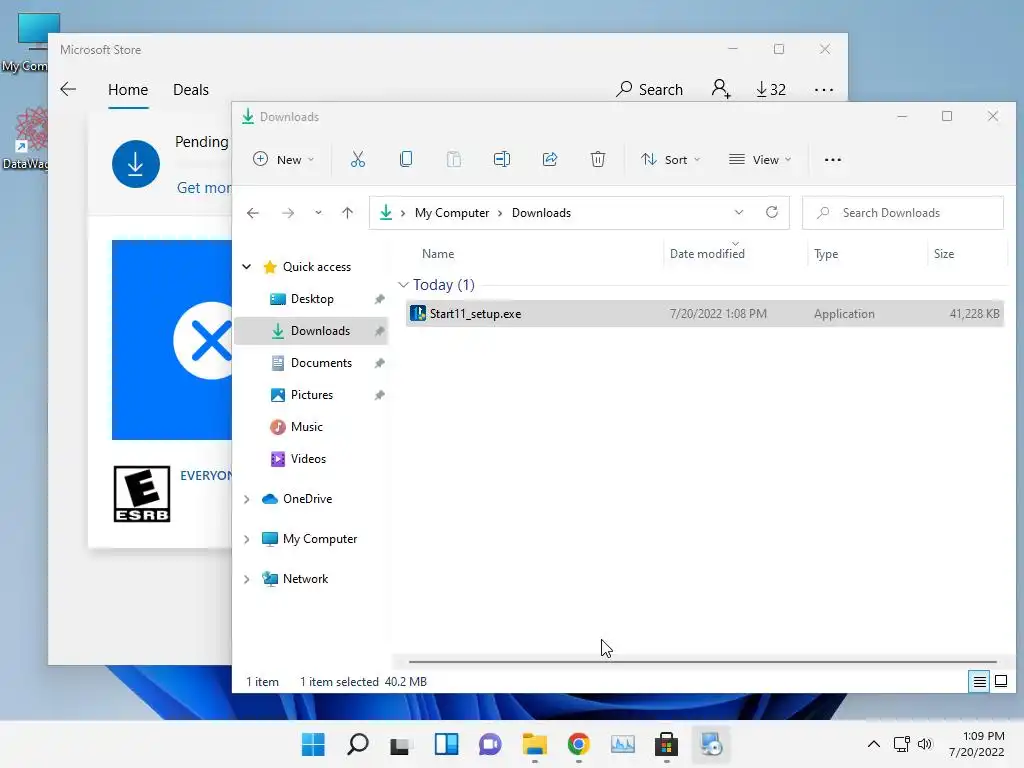Refresh the Downloads folder view
This screenshot has width=1024, height=768.
point(772,212)
